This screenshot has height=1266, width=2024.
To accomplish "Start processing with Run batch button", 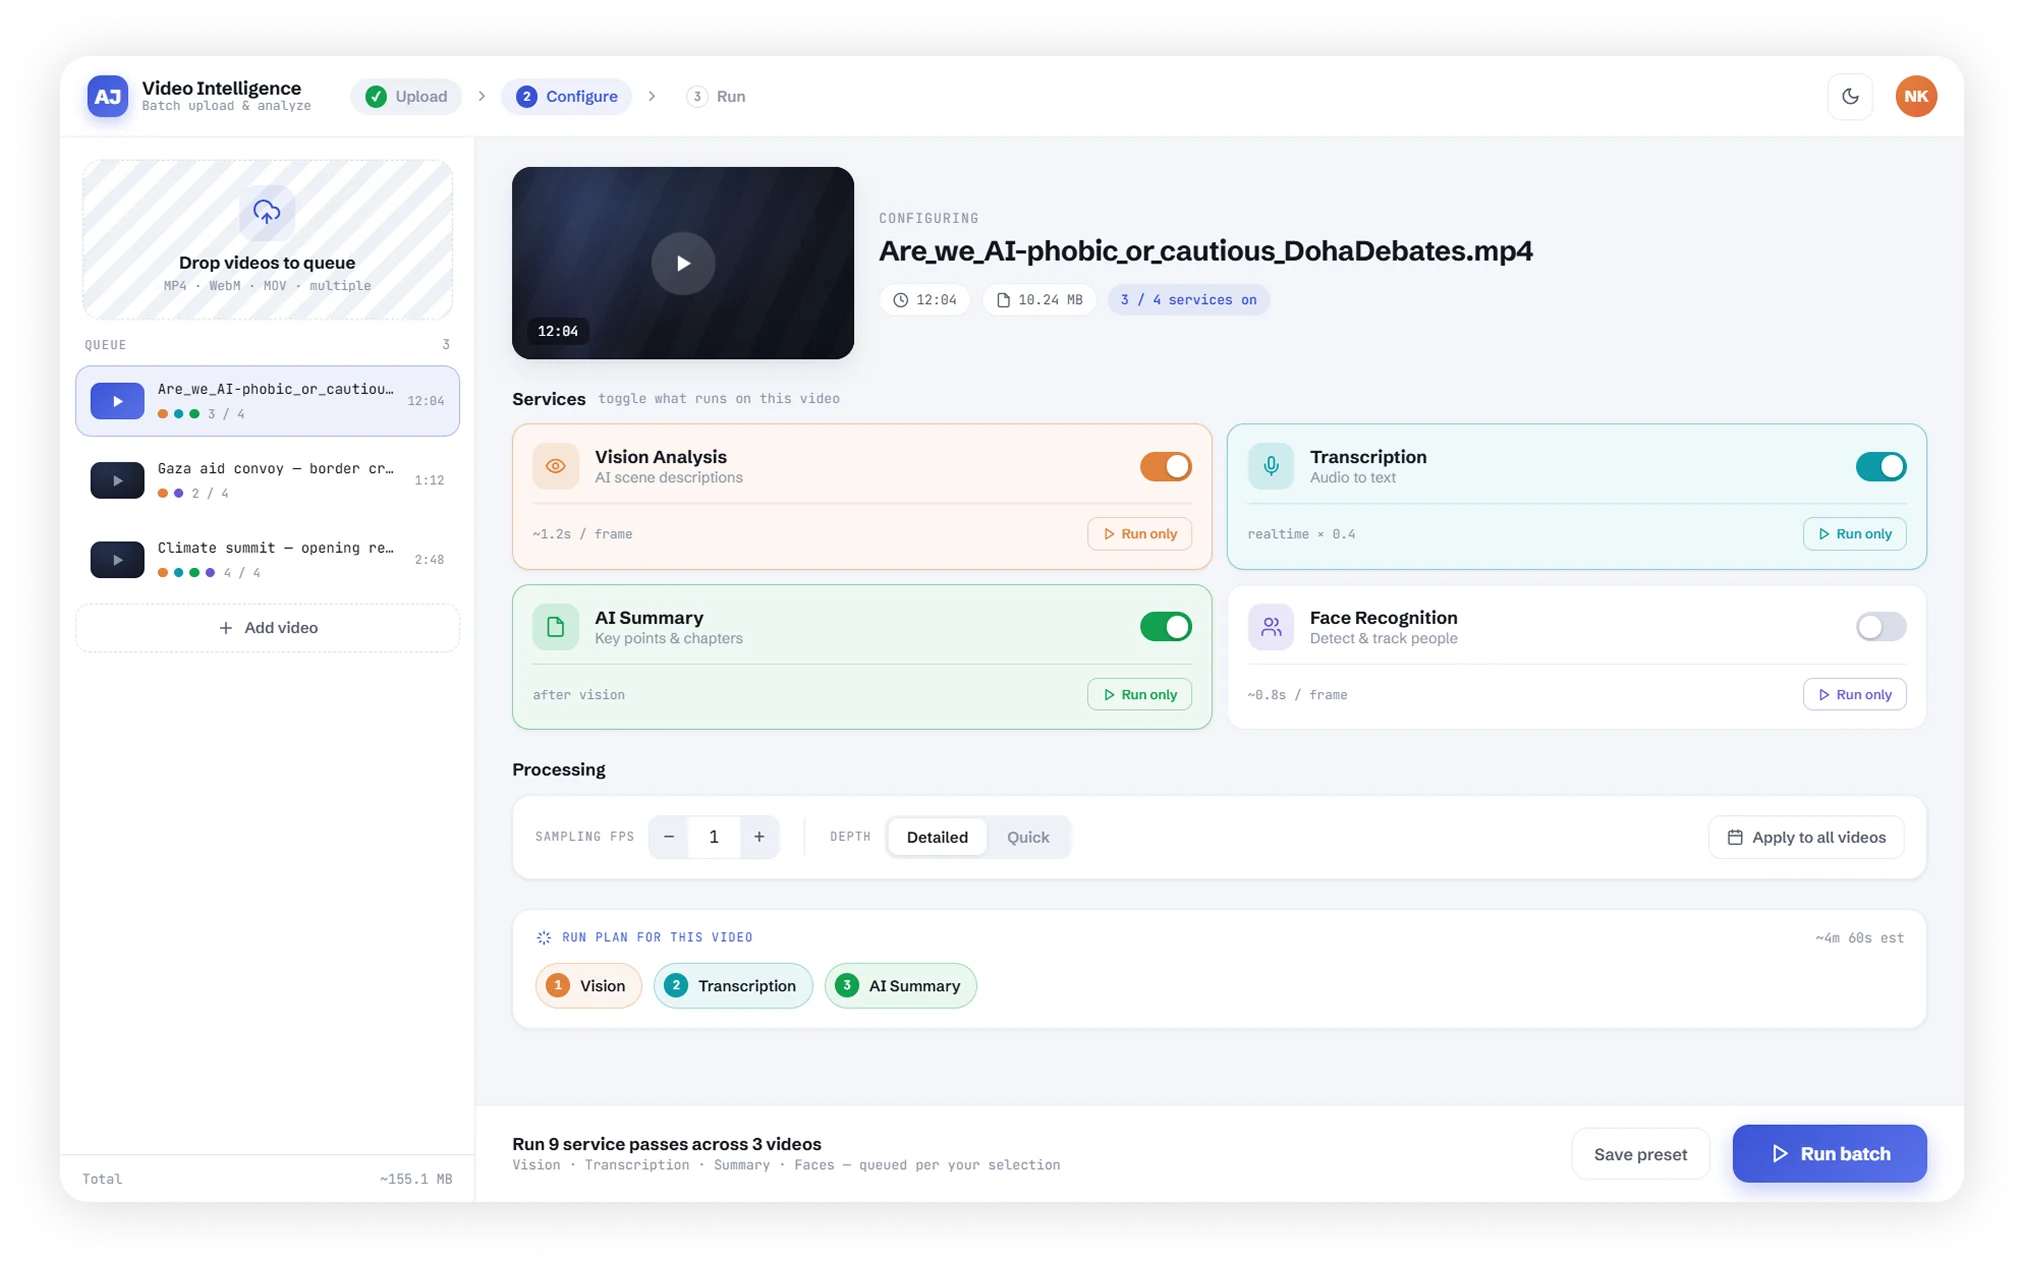I will pyautogui.click(x=1829, y=1154).
